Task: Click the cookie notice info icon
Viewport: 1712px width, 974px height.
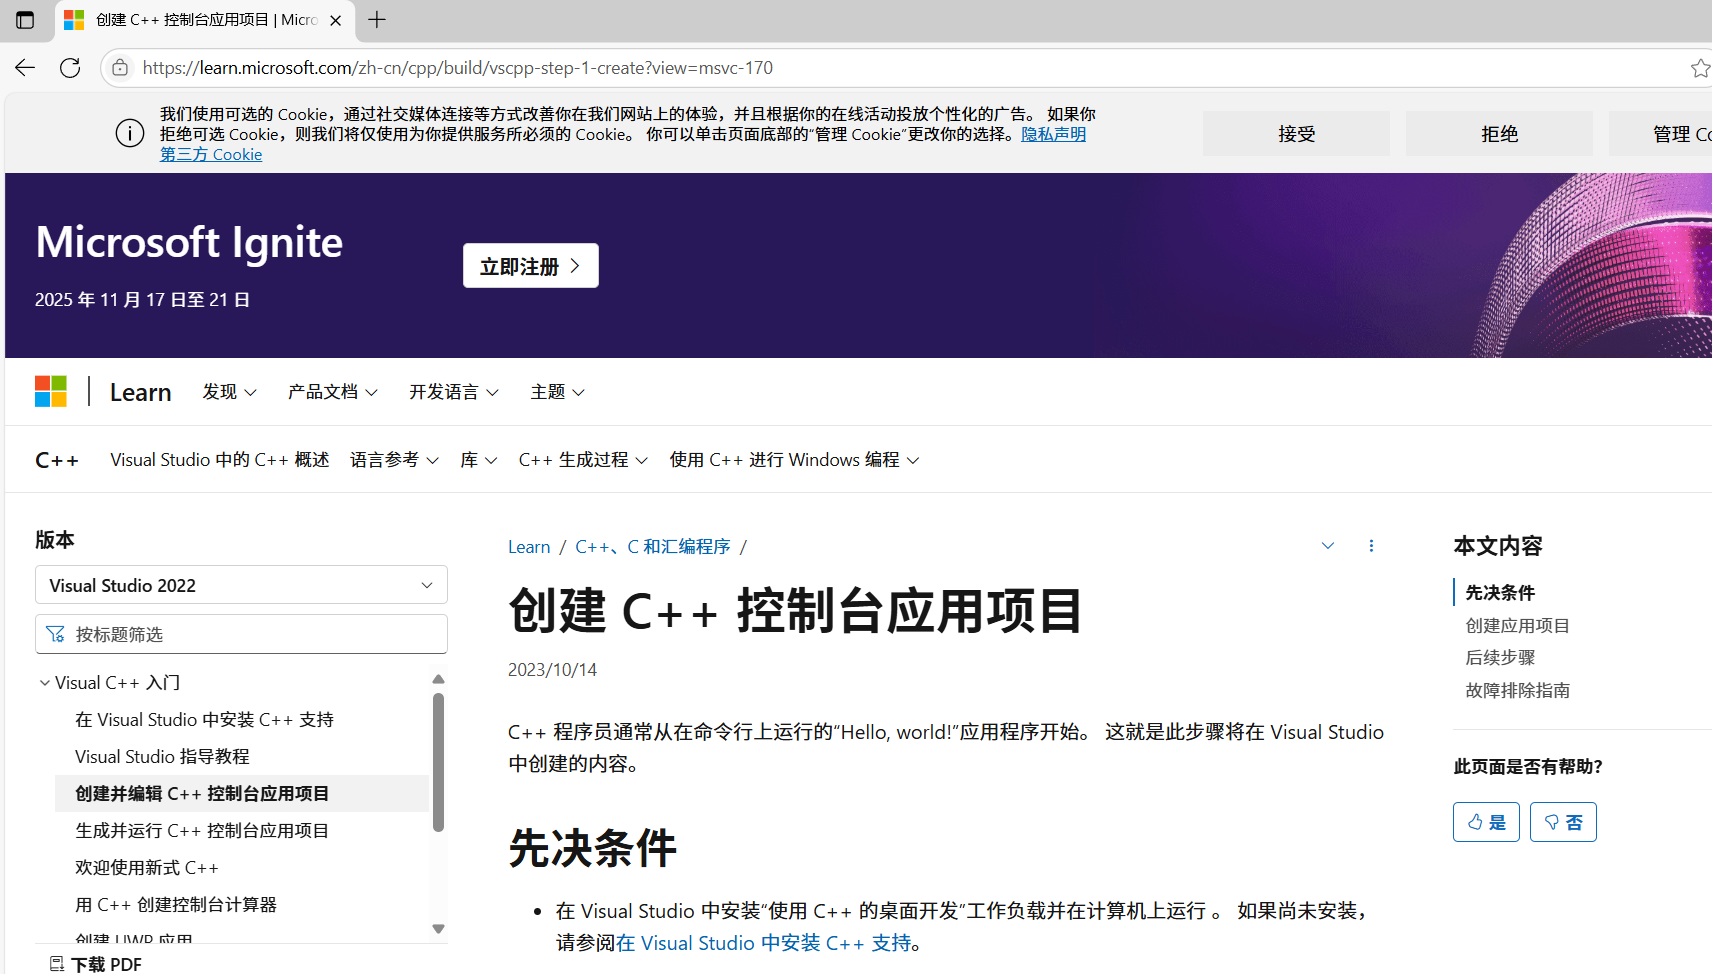Action: [130, 133]
